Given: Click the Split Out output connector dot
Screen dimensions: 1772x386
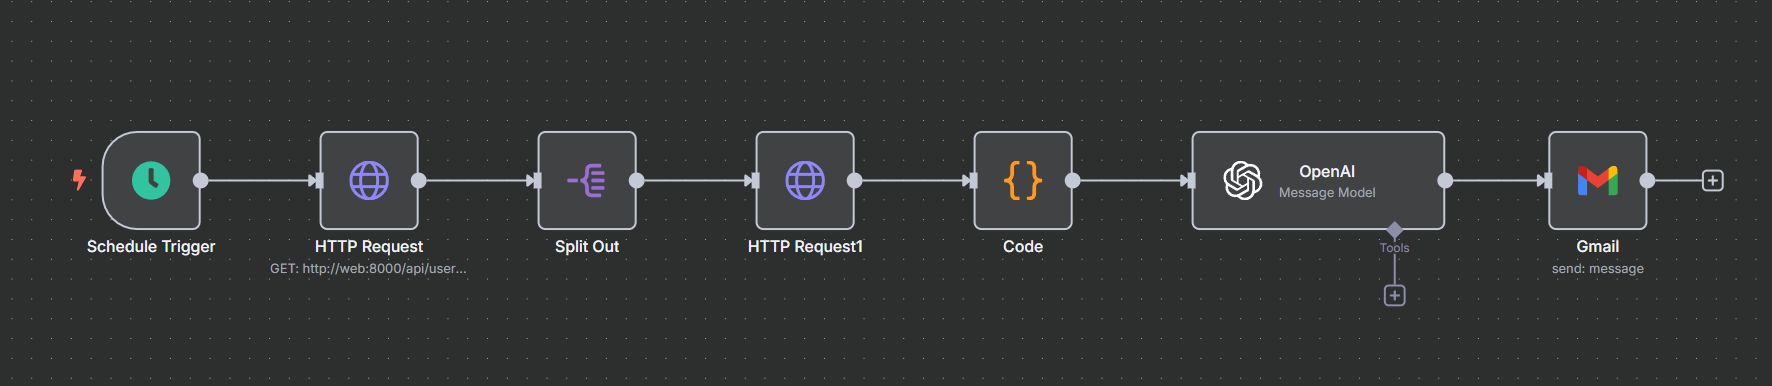Looking at the screenshot, I should 637,181.
